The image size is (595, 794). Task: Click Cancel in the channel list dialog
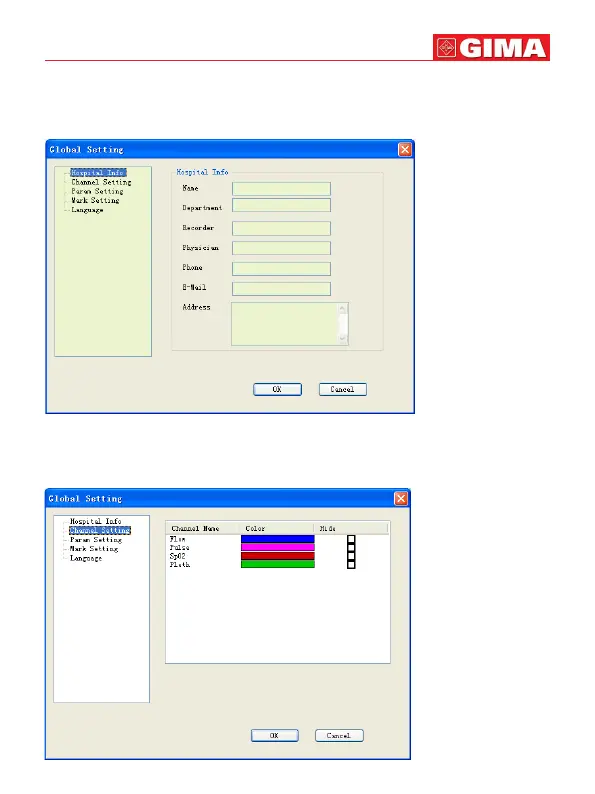click(x=339, y=735)
